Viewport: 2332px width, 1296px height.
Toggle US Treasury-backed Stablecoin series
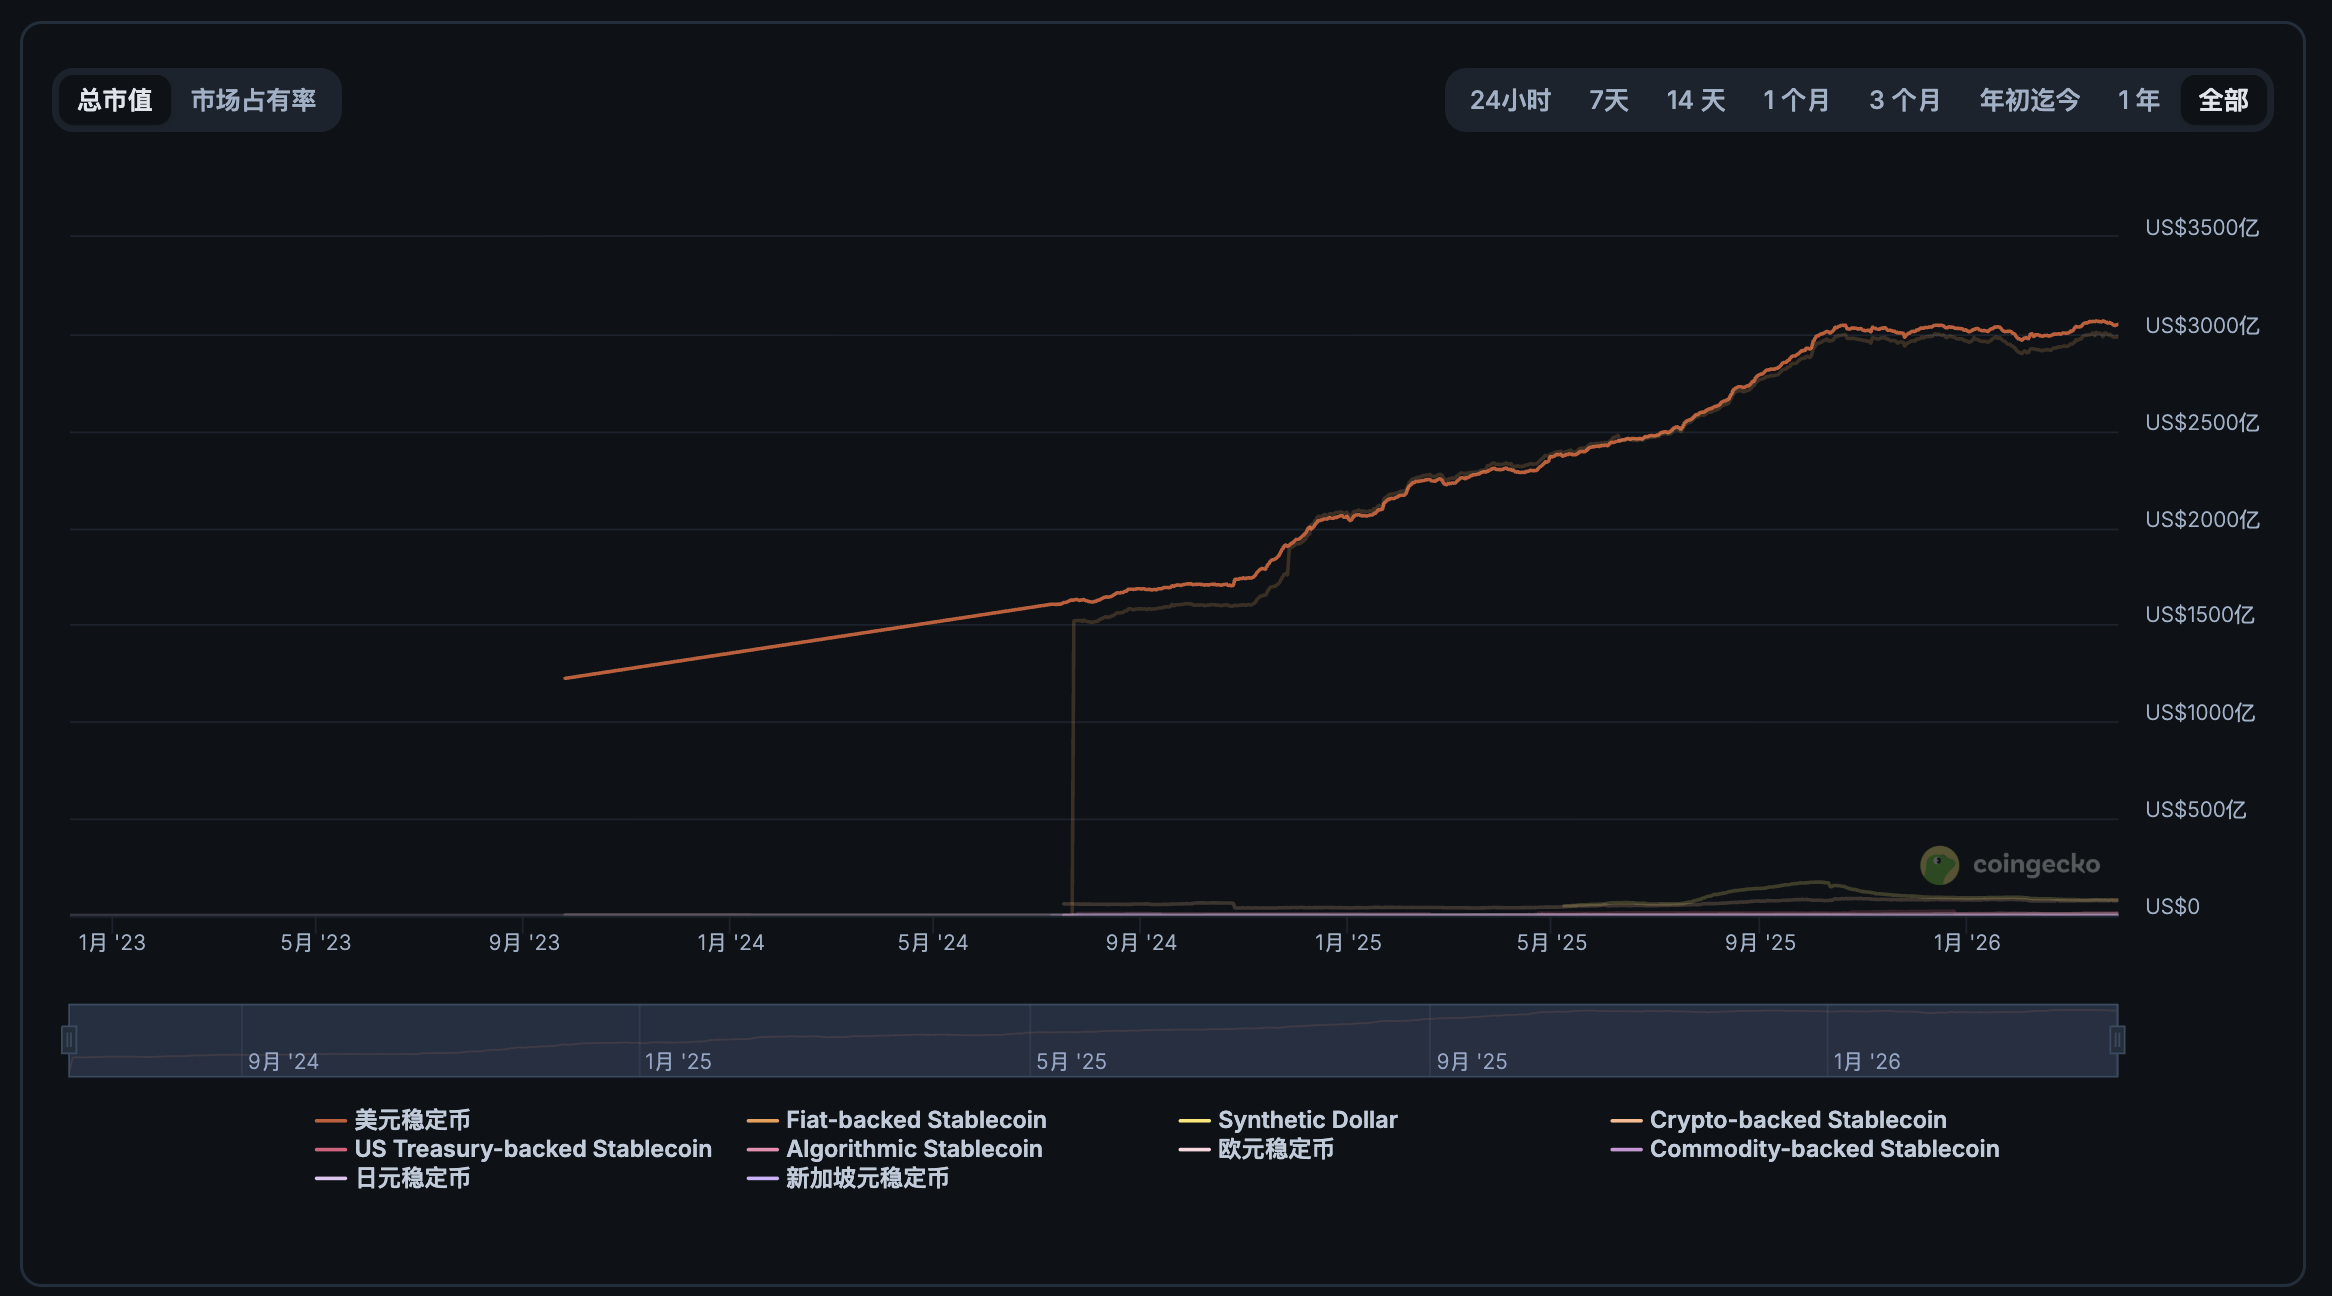click(513, 1149)
